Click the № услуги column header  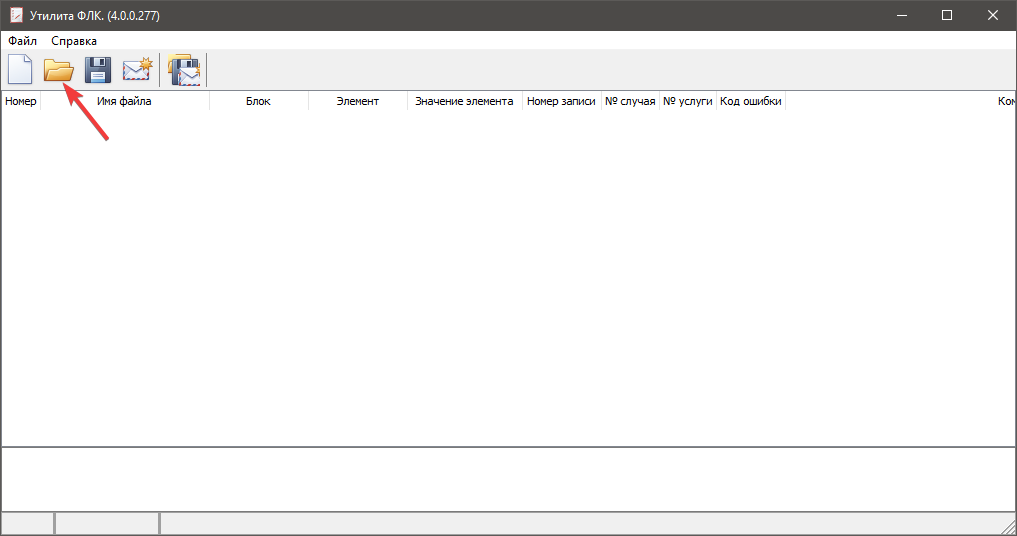pos(688,101)
